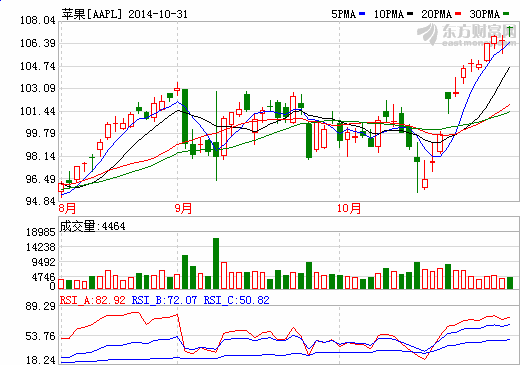This screenshot has height=365, width=520.
Task: Click the blue 5PMA legend swatch
Action: click(x=362, y=14)
